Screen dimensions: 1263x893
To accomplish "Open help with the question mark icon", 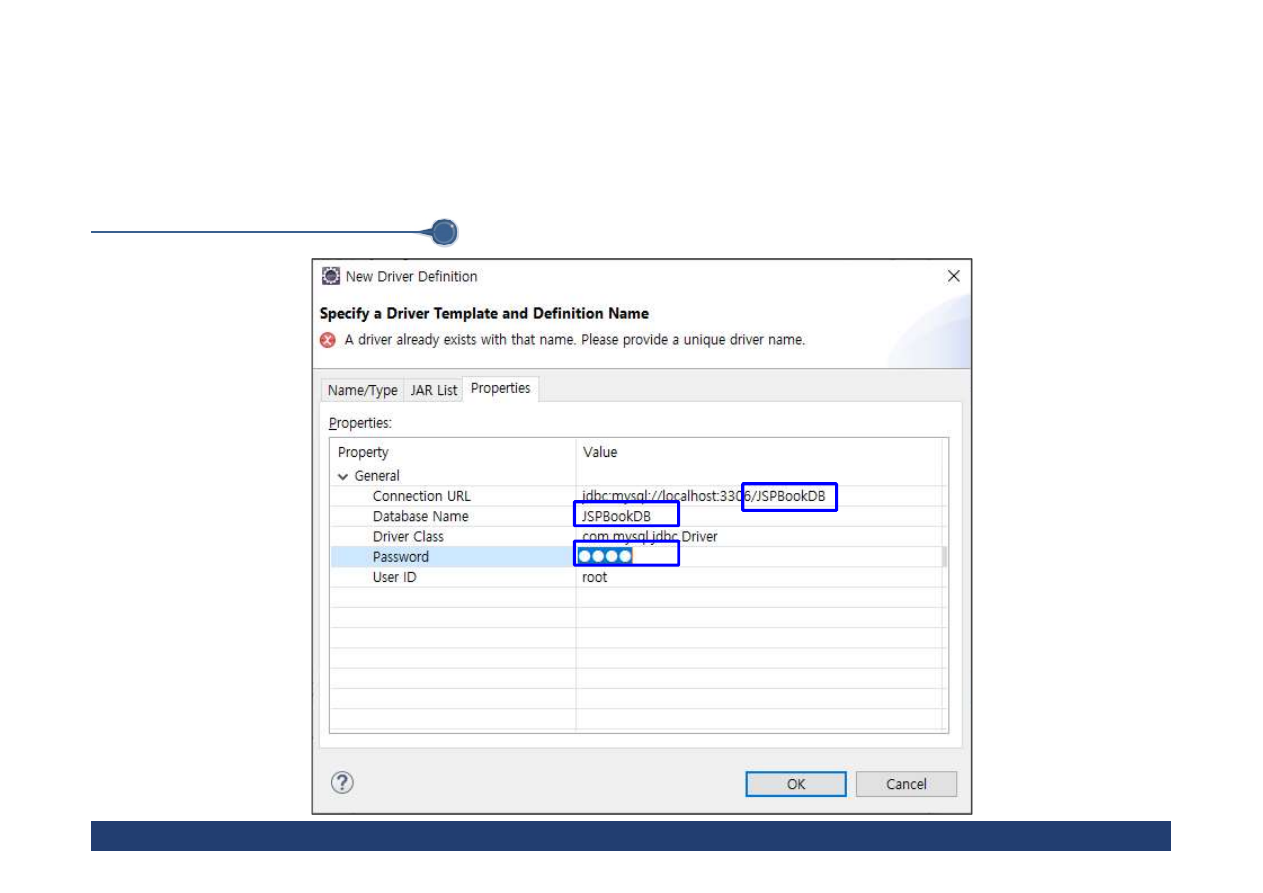I will tap(342, 783).
